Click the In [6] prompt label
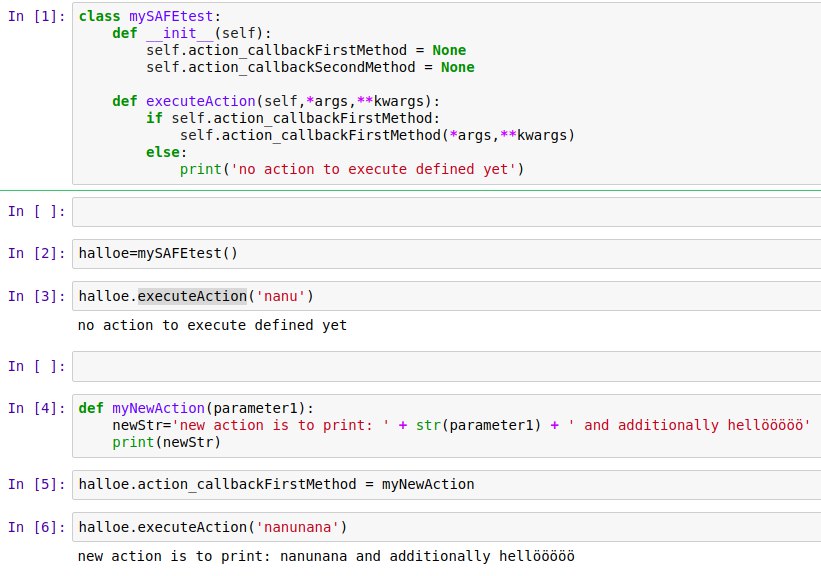 click(x=36, y=527)
